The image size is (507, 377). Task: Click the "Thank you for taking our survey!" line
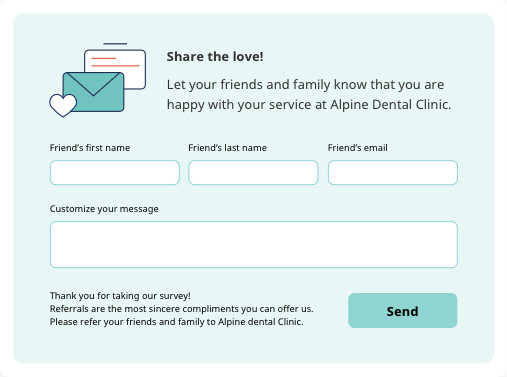[120, 296]
